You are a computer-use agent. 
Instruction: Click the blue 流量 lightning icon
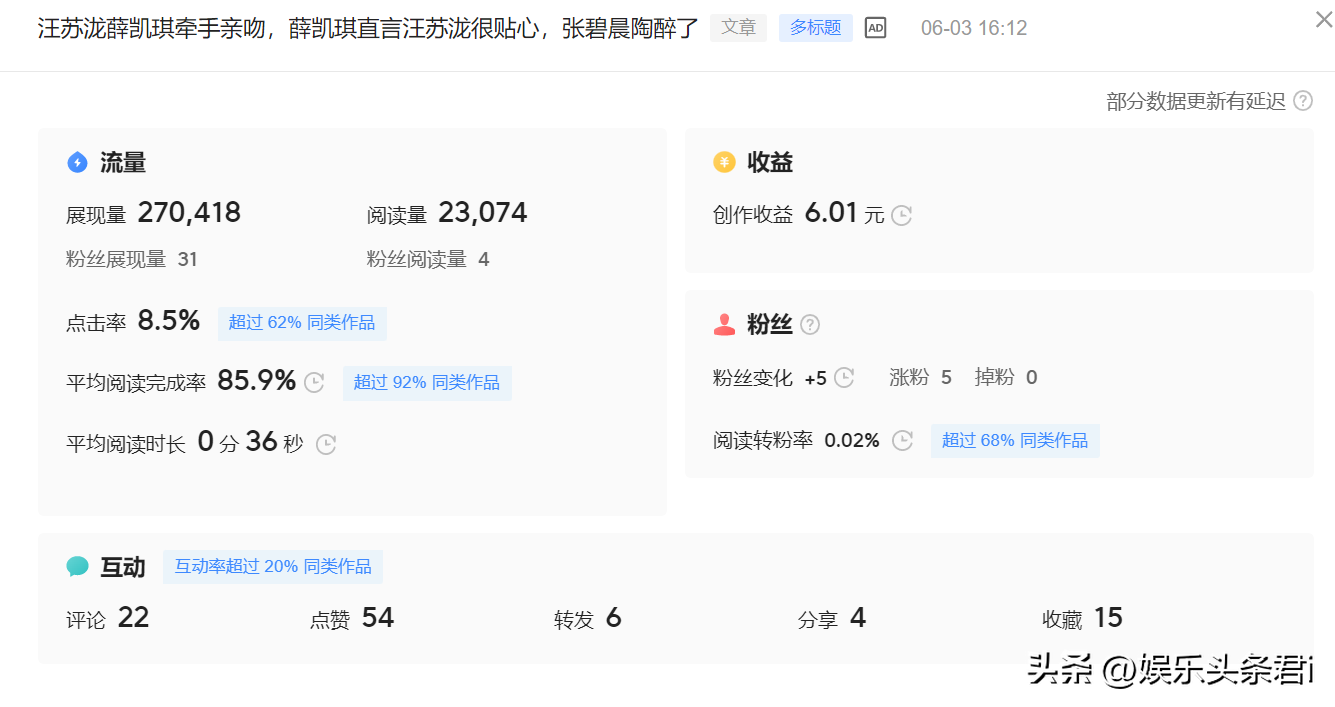tap(77, 162)
